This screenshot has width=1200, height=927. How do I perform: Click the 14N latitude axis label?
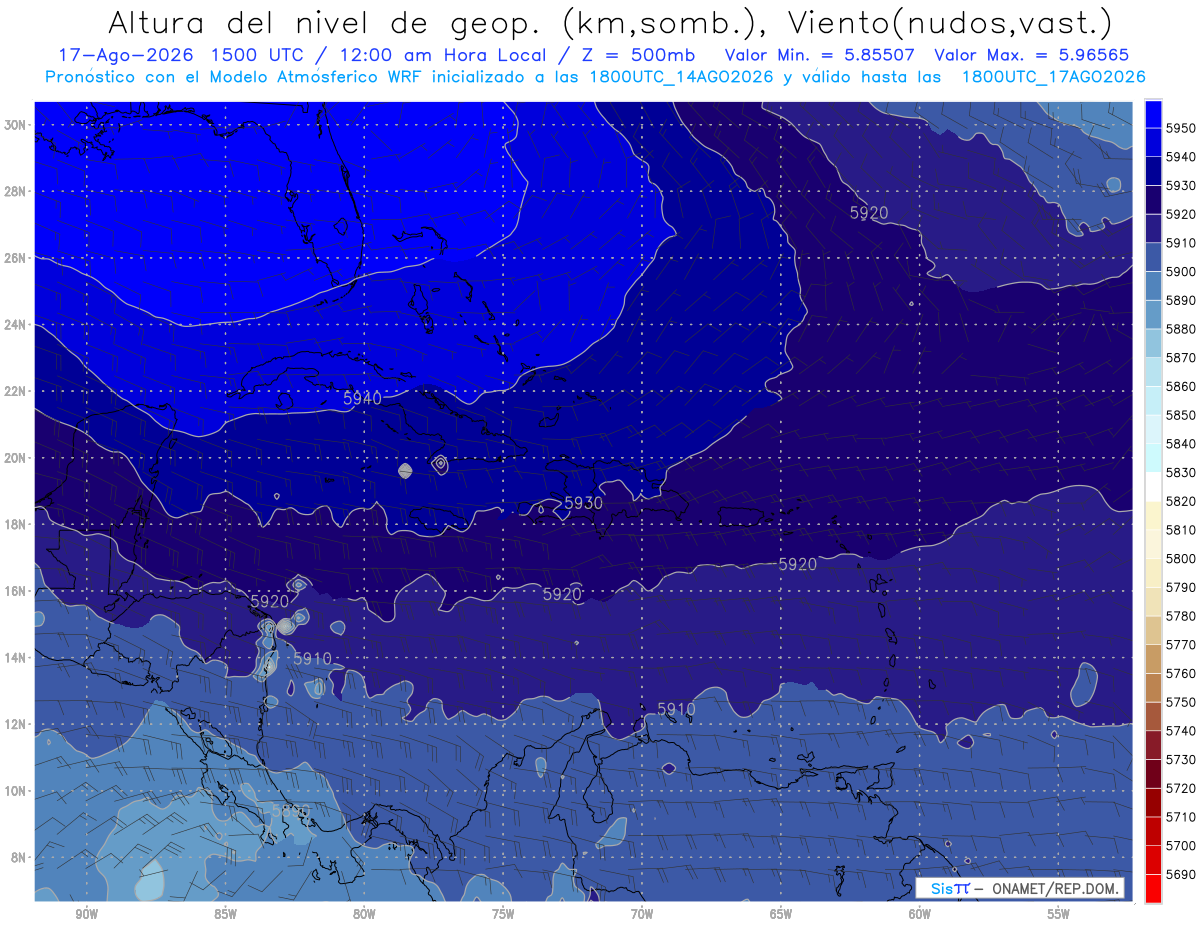click(16, 658)
